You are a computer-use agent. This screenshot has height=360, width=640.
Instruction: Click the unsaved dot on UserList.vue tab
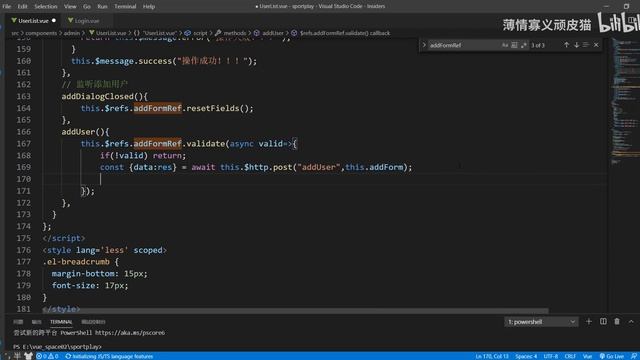[53, 20]
